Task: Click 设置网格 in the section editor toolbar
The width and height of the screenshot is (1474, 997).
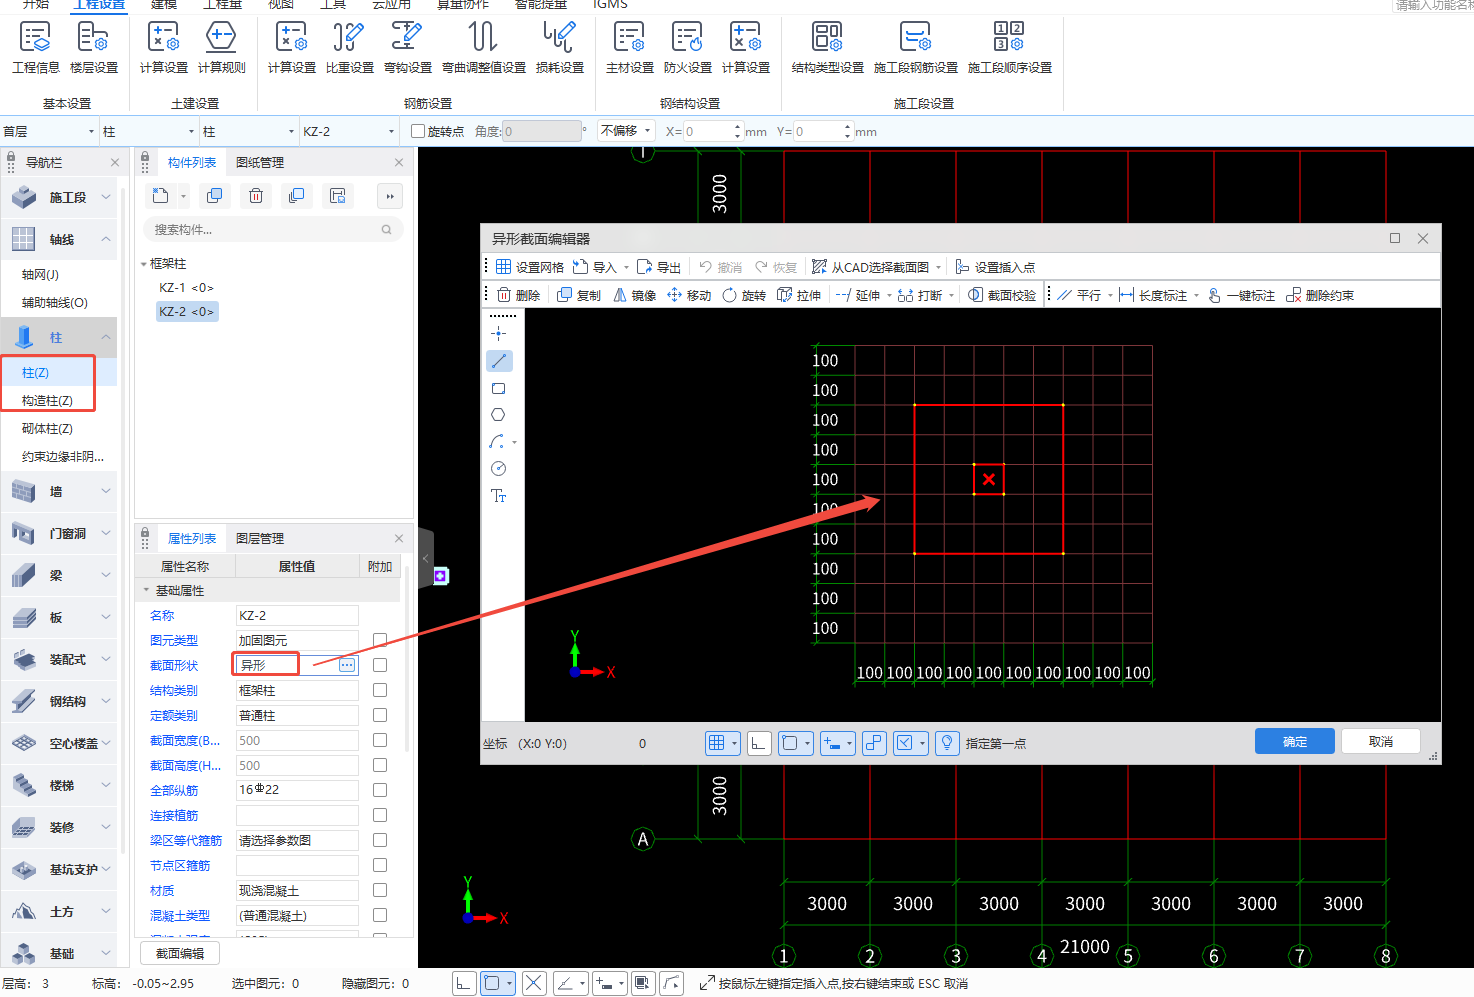Action: (530, 267)
